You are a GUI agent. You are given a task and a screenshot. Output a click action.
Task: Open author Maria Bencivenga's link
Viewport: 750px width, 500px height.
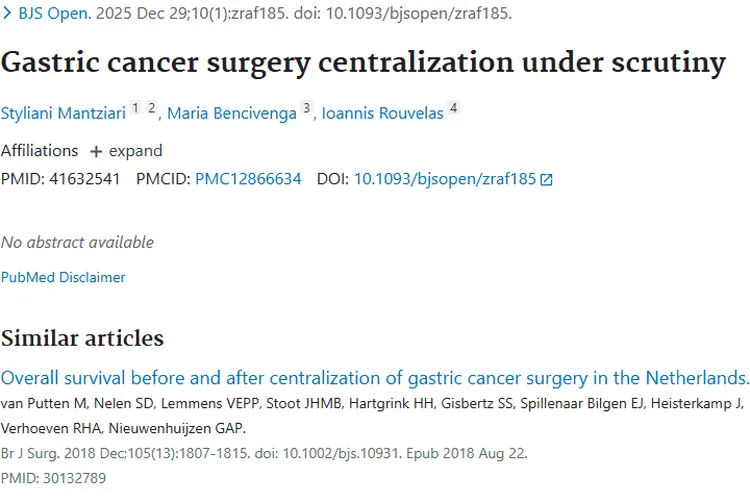point(231,113)
